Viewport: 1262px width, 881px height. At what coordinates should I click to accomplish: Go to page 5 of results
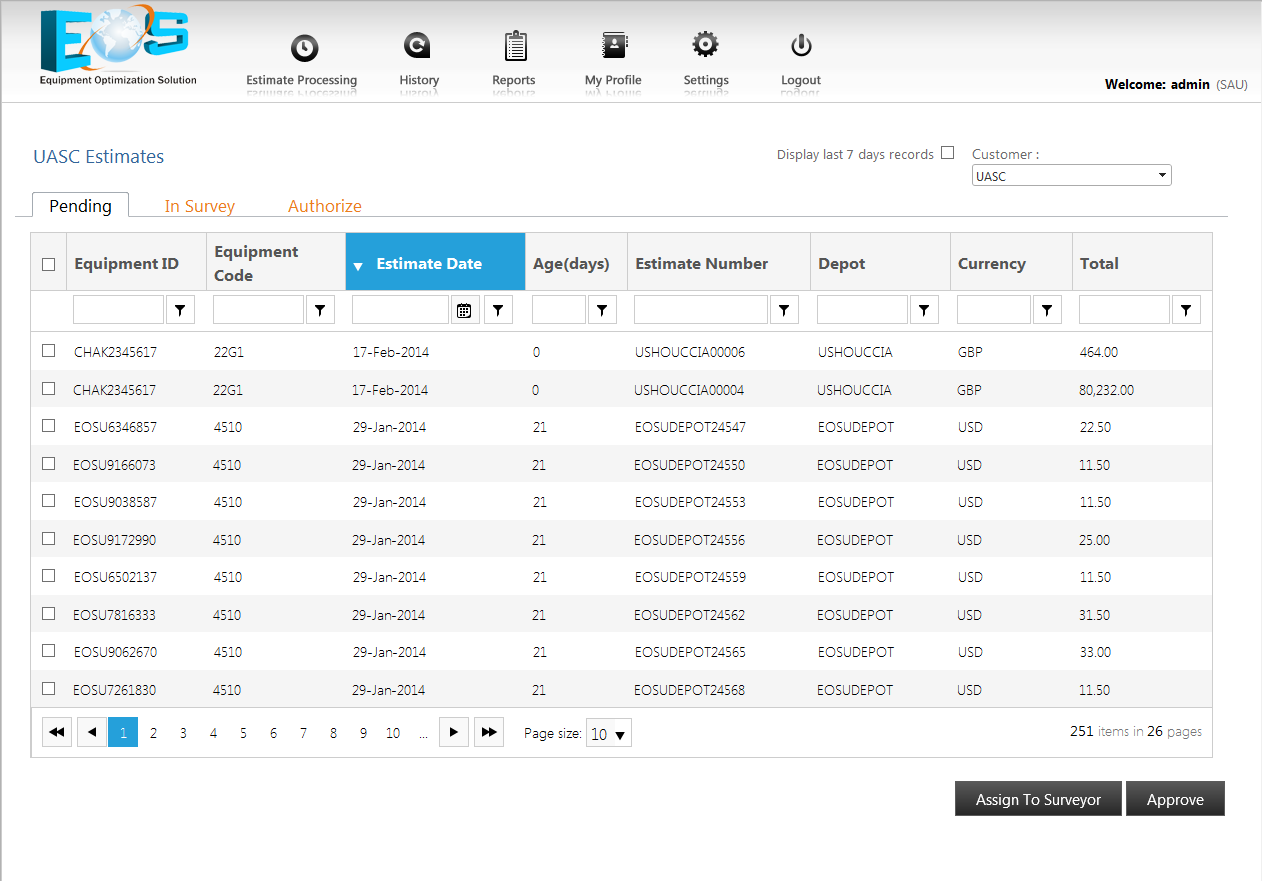[x=243, y=732]
